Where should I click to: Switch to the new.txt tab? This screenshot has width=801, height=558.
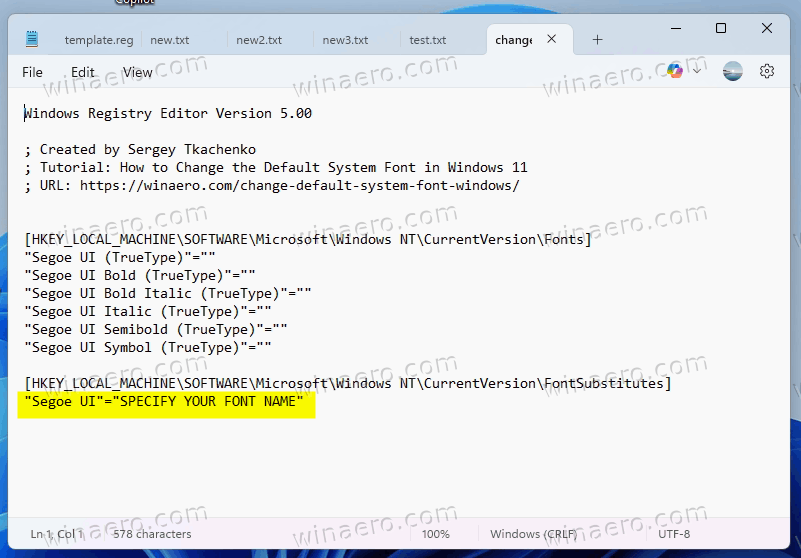(x=170, y=40)
